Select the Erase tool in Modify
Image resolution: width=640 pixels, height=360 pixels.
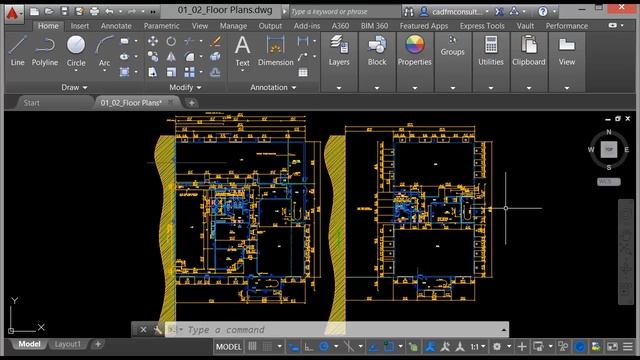[x=216, y=41]
